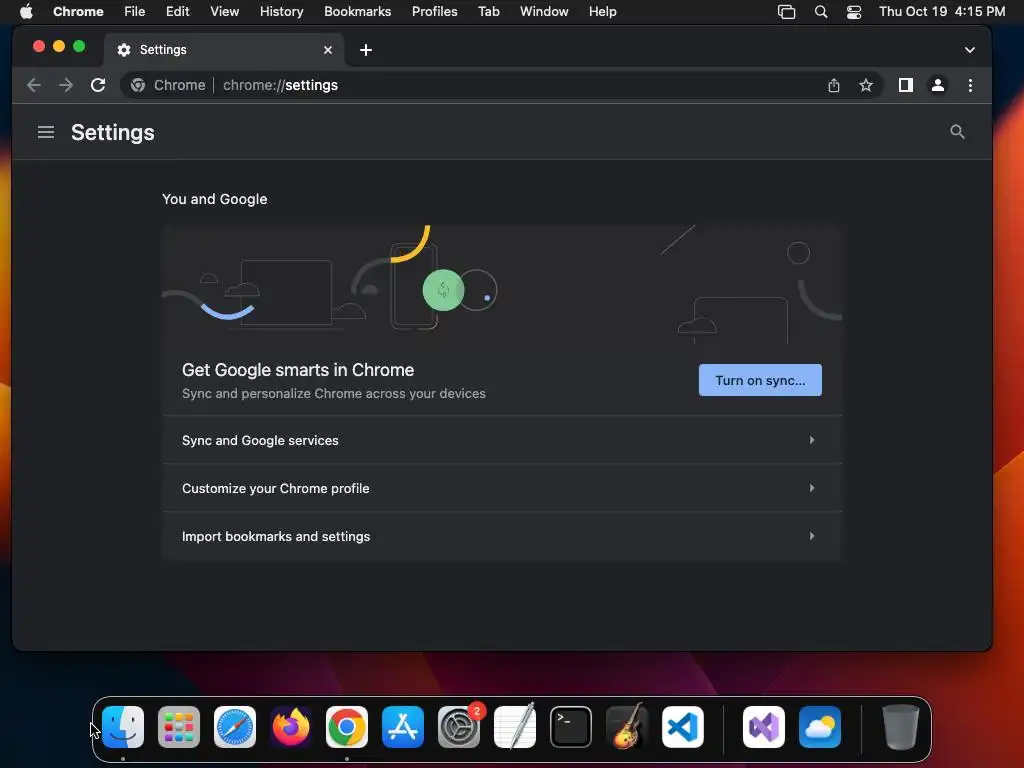Open App Store from the dock
The height and width of the screenshot is (768, 1024).
tap(403, 727)
